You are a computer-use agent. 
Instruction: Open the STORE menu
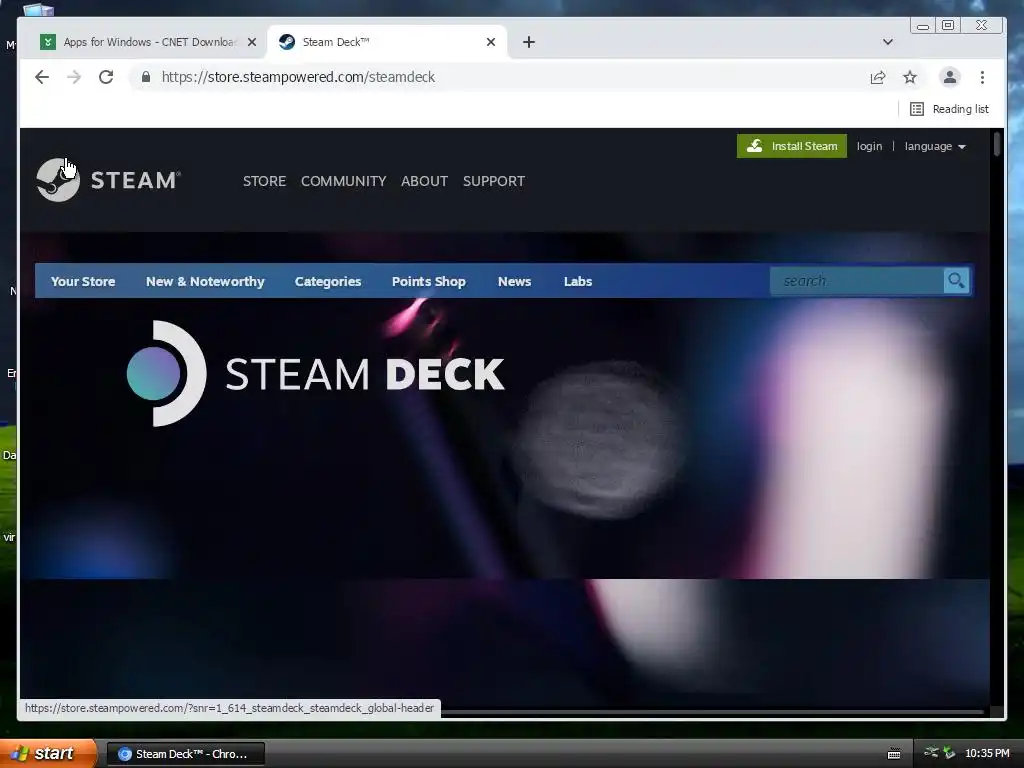(x=264, y=181)
